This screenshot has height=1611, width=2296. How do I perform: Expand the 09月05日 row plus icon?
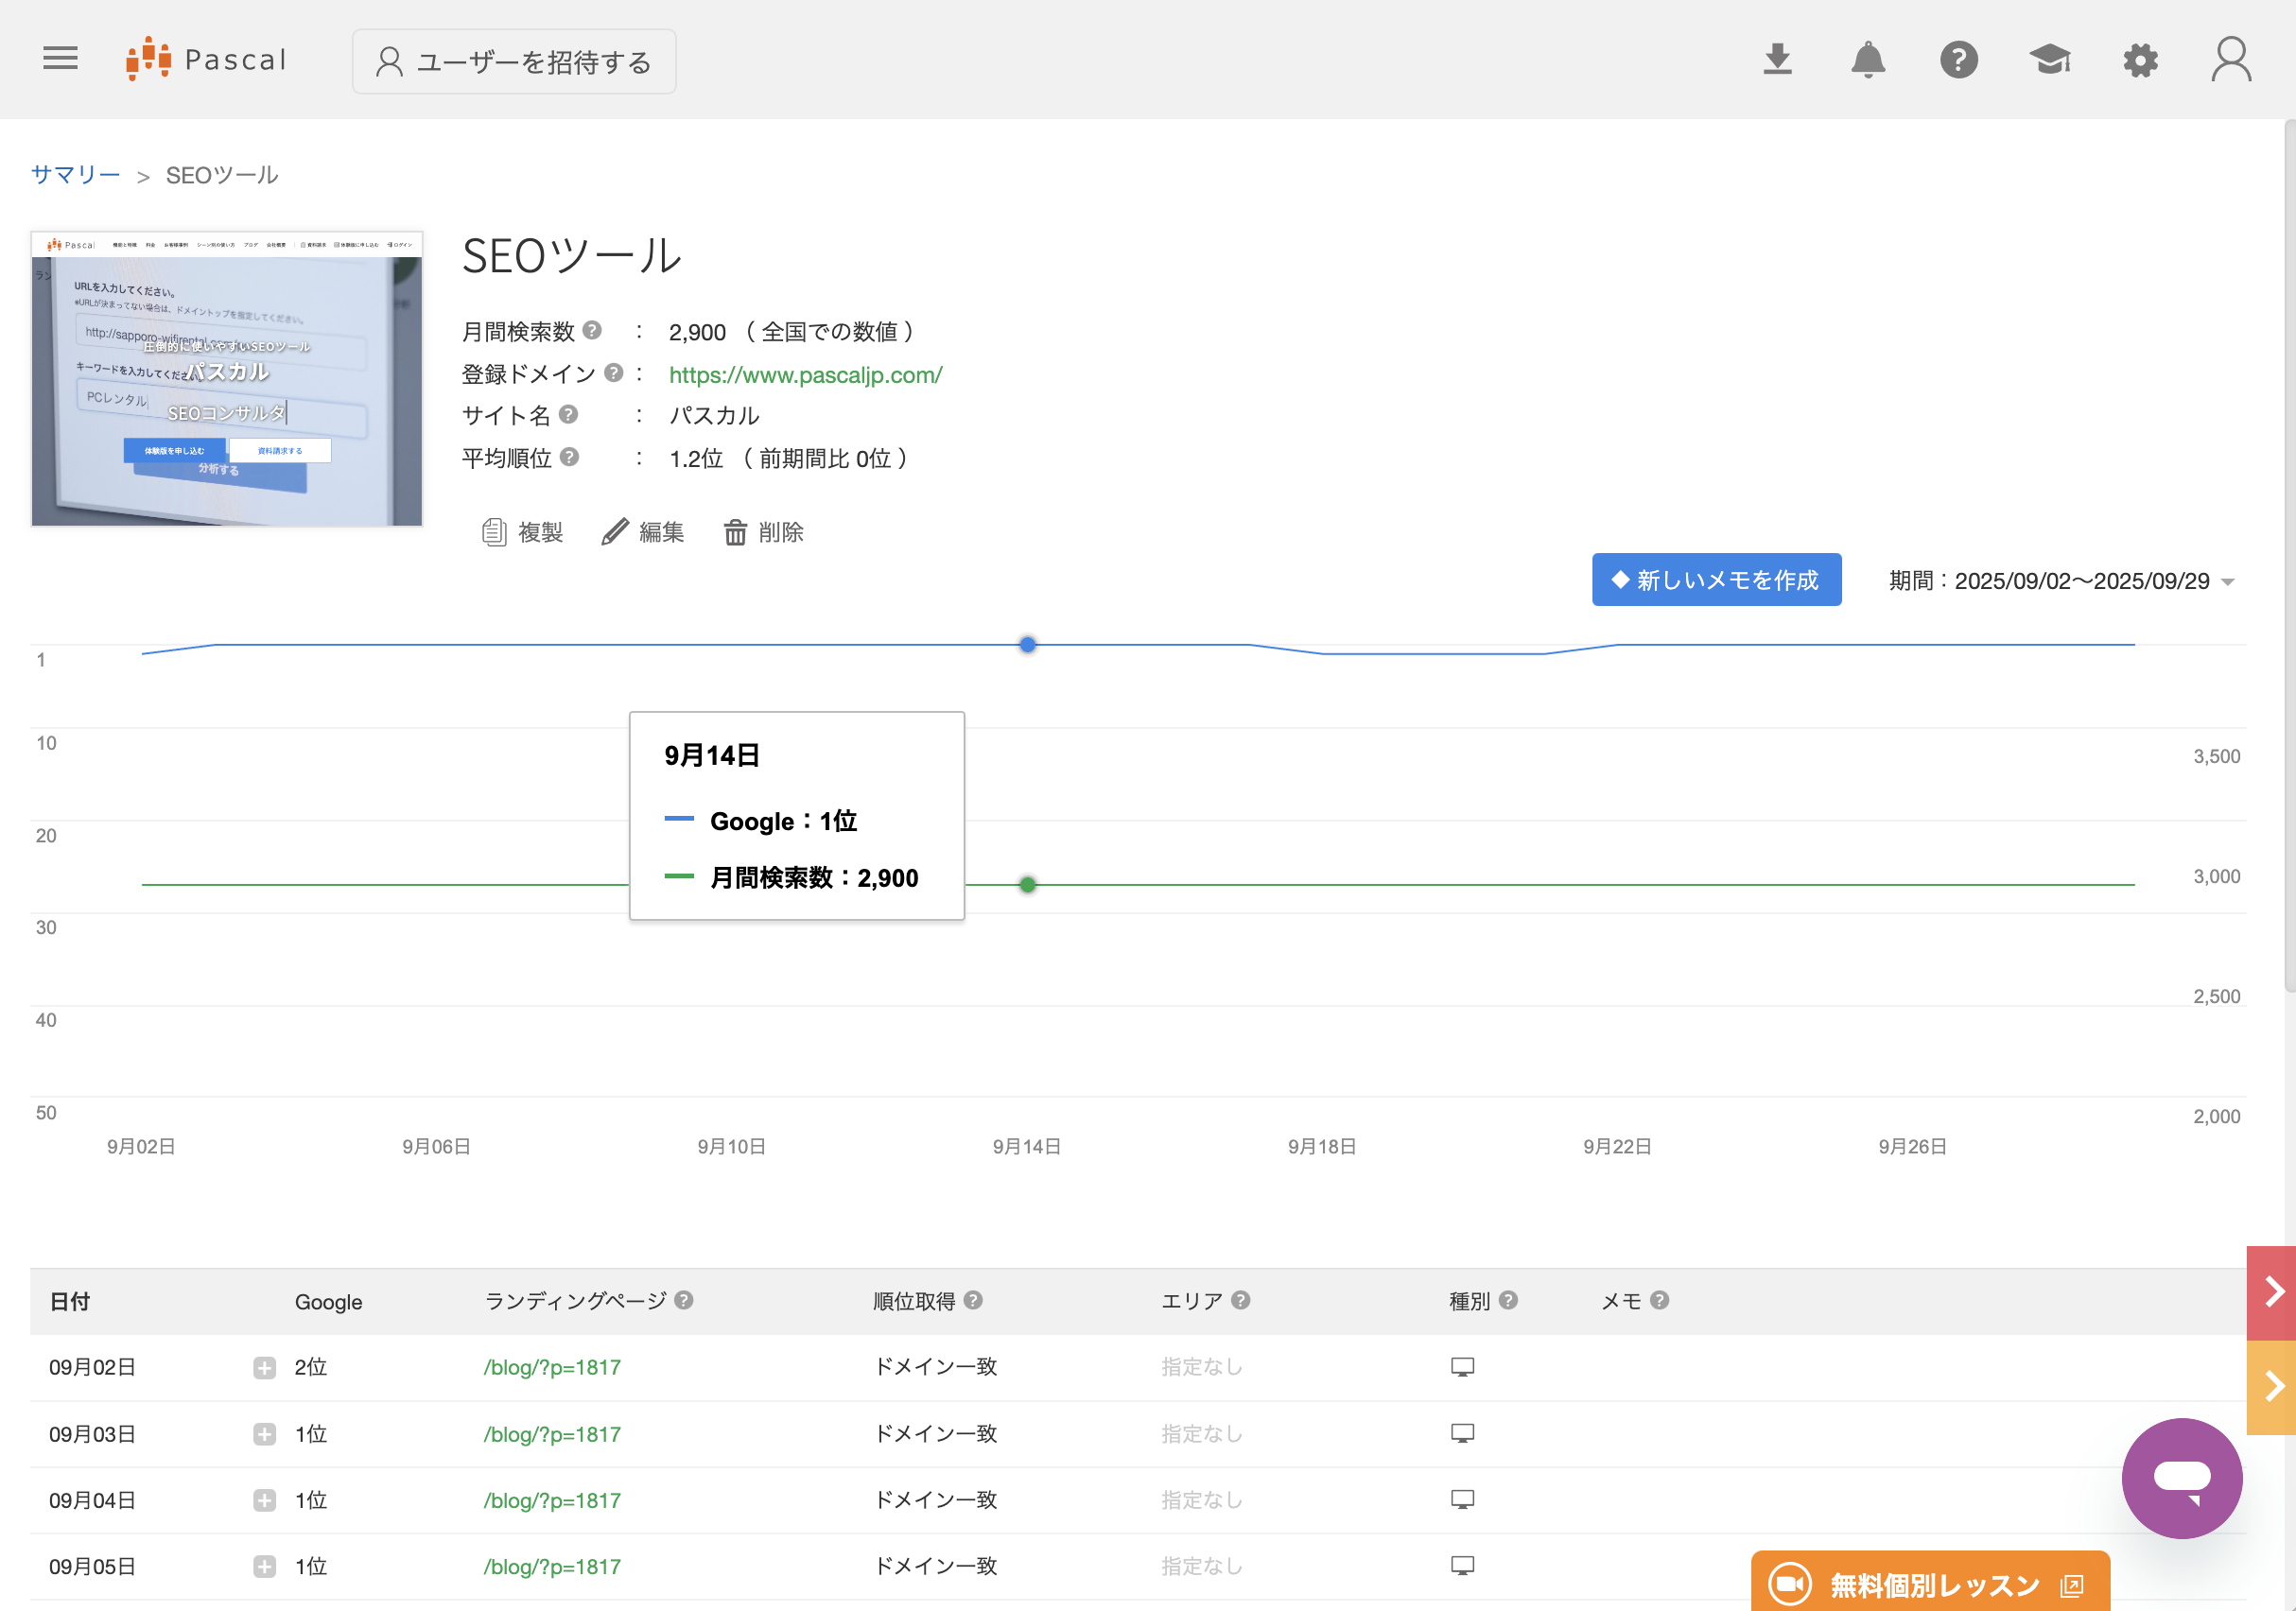point(264,1566)
